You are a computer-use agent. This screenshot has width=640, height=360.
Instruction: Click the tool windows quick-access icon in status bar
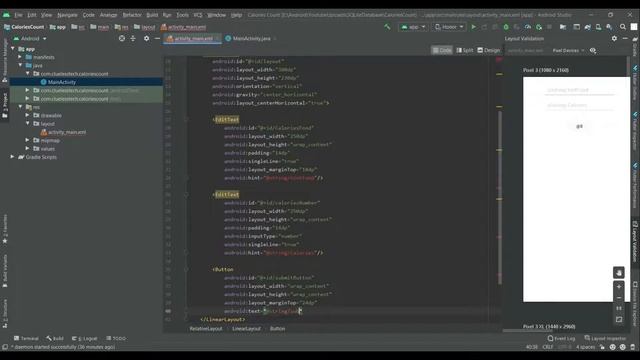[5, 347]
